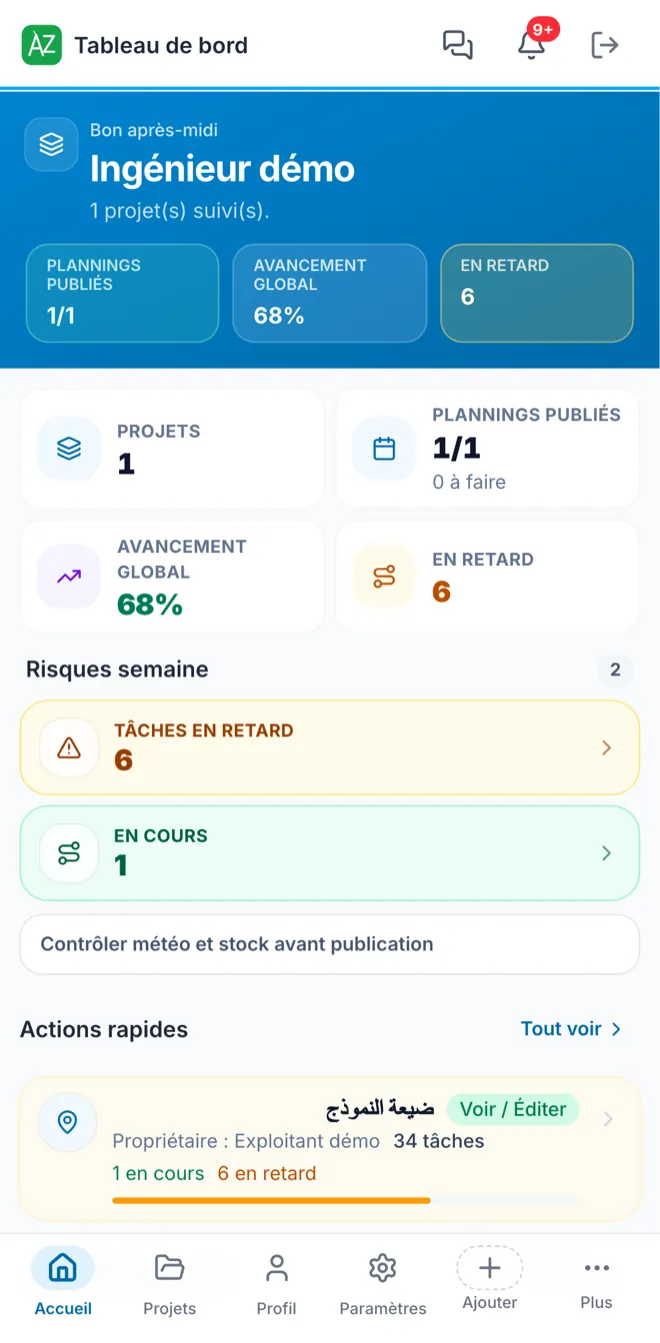This screenshot has height=1343, width=660.
Task: Click the Ingénieur démo heading
Action: [222, 169]
